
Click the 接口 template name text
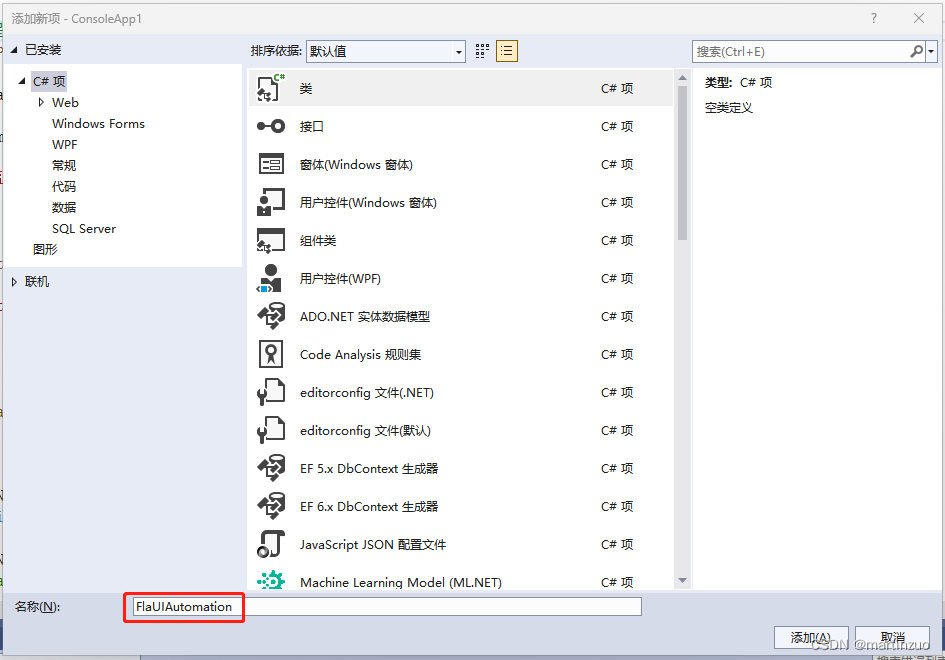tap(312, 127)
